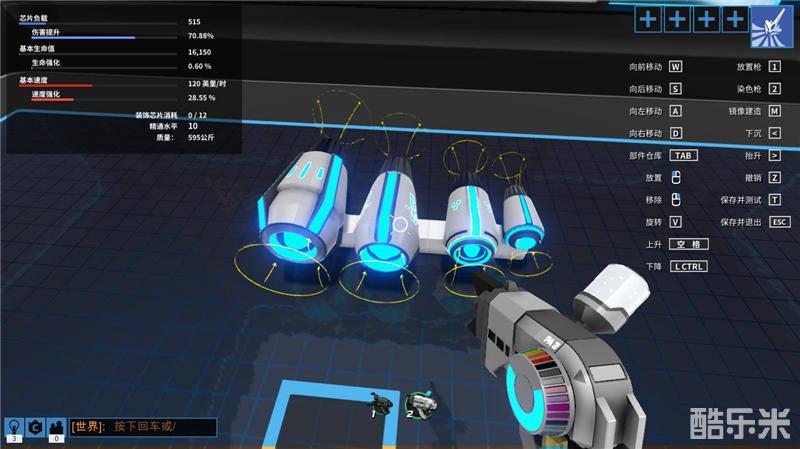Click the 1 key beside 放置枪
This screenshot has height=449, width=800.
[774, 67]
